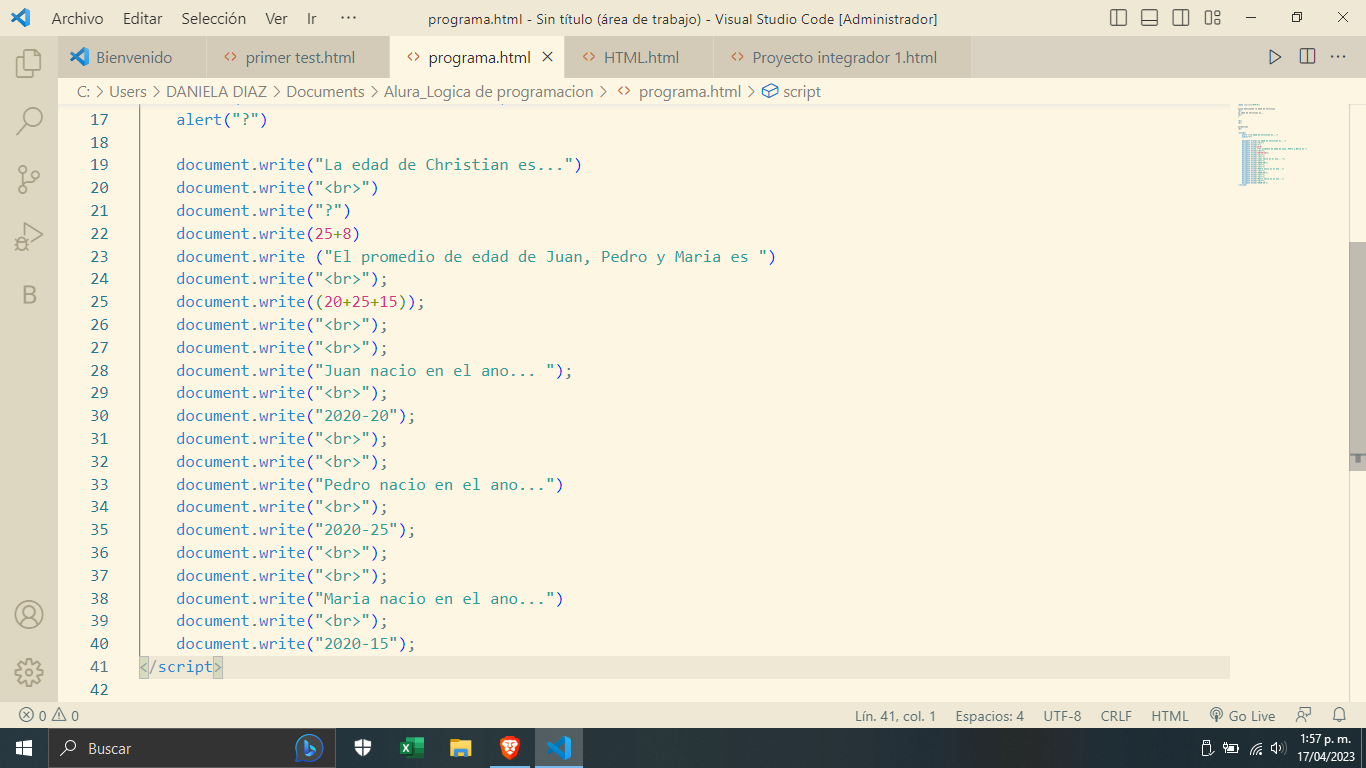Screen dimensions: 1366x768
Task: Open the Editar menu
Action: [x=142, y=18]
